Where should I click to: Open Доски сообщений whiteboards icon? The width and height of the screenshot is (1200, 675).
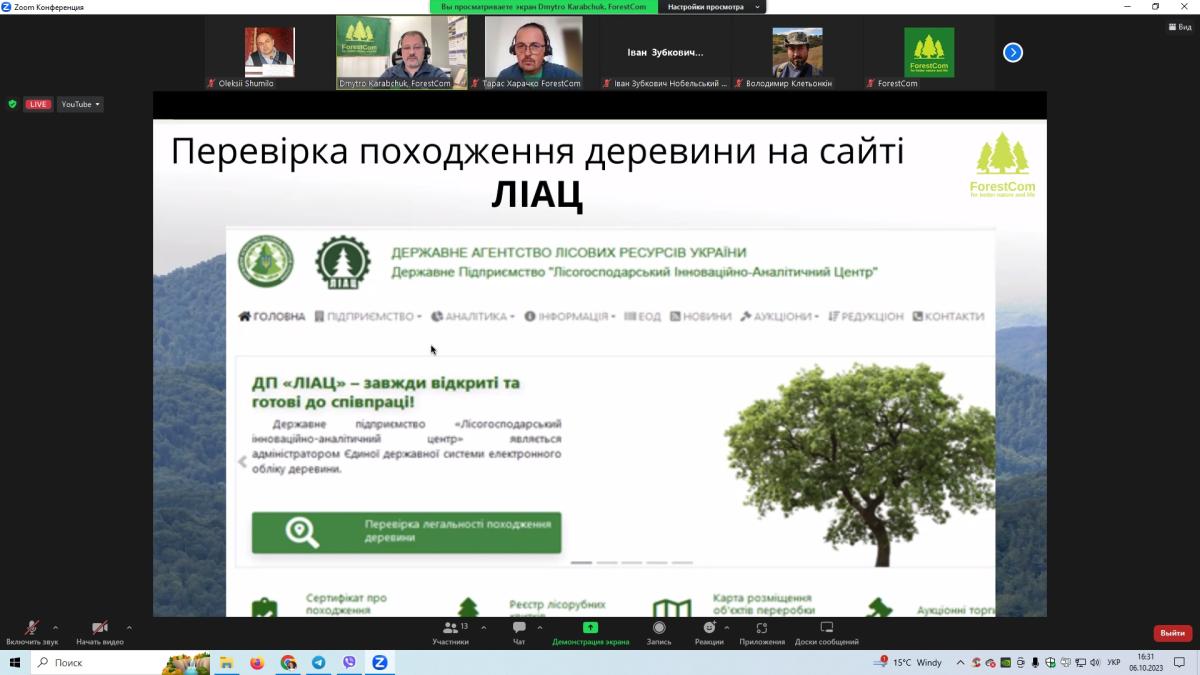coord(826,628)
